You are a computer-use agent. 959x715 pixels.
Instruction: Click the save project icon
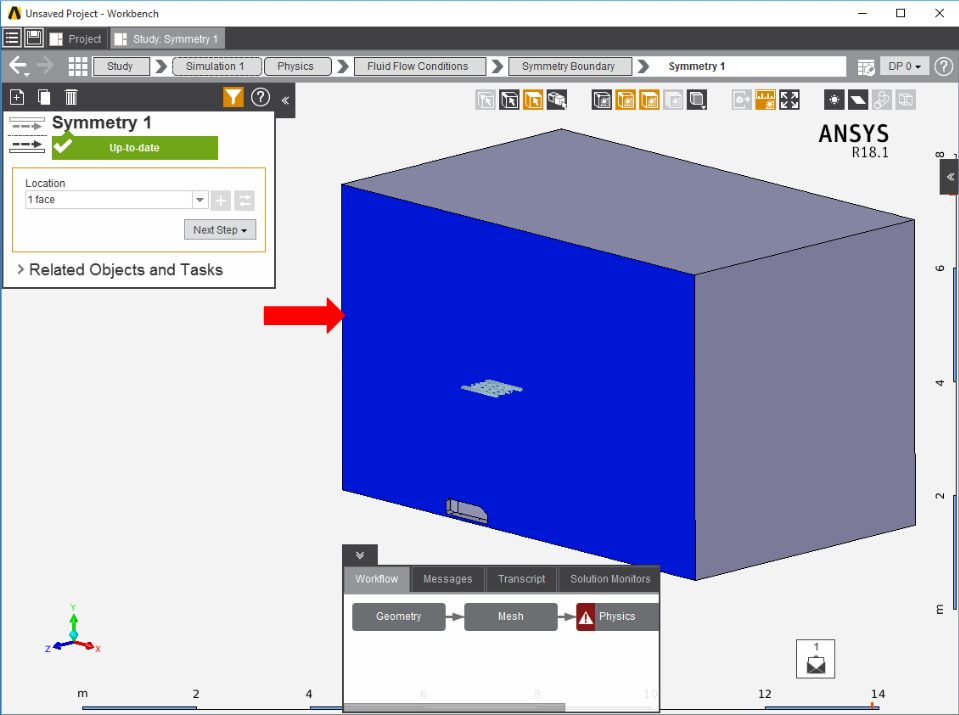click(x=34, y=38)
